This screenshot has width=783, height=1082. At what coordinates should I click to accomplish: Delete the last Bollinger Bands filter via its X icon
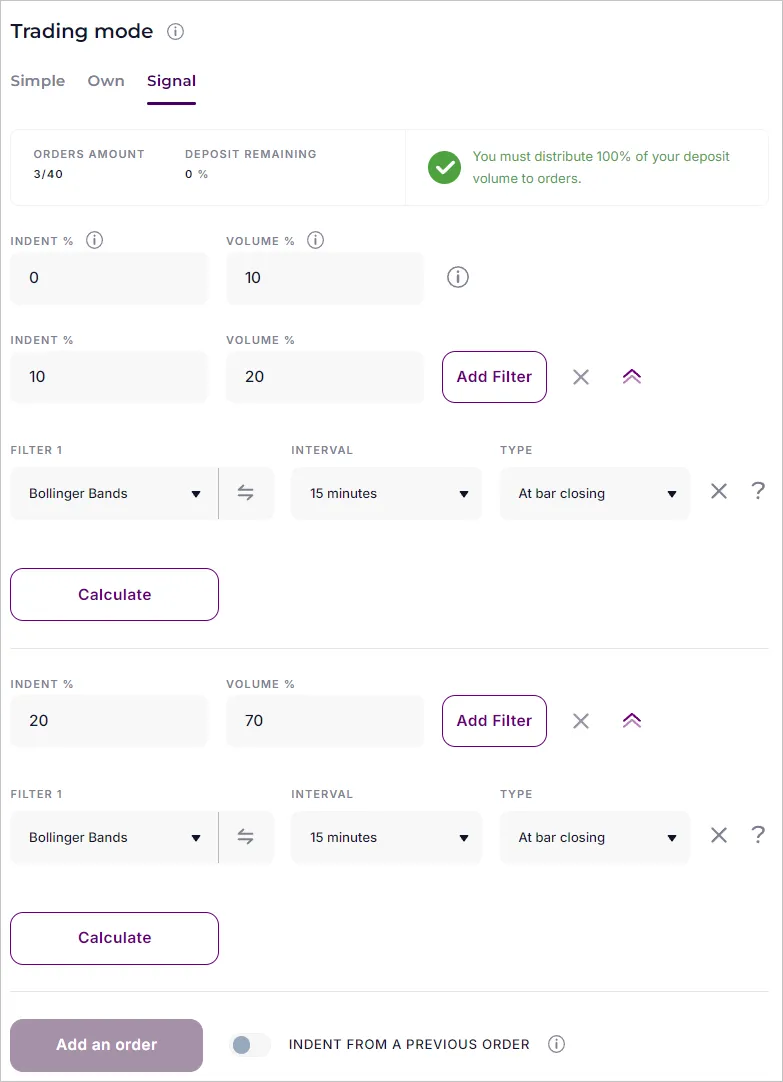tap(718, 835)
